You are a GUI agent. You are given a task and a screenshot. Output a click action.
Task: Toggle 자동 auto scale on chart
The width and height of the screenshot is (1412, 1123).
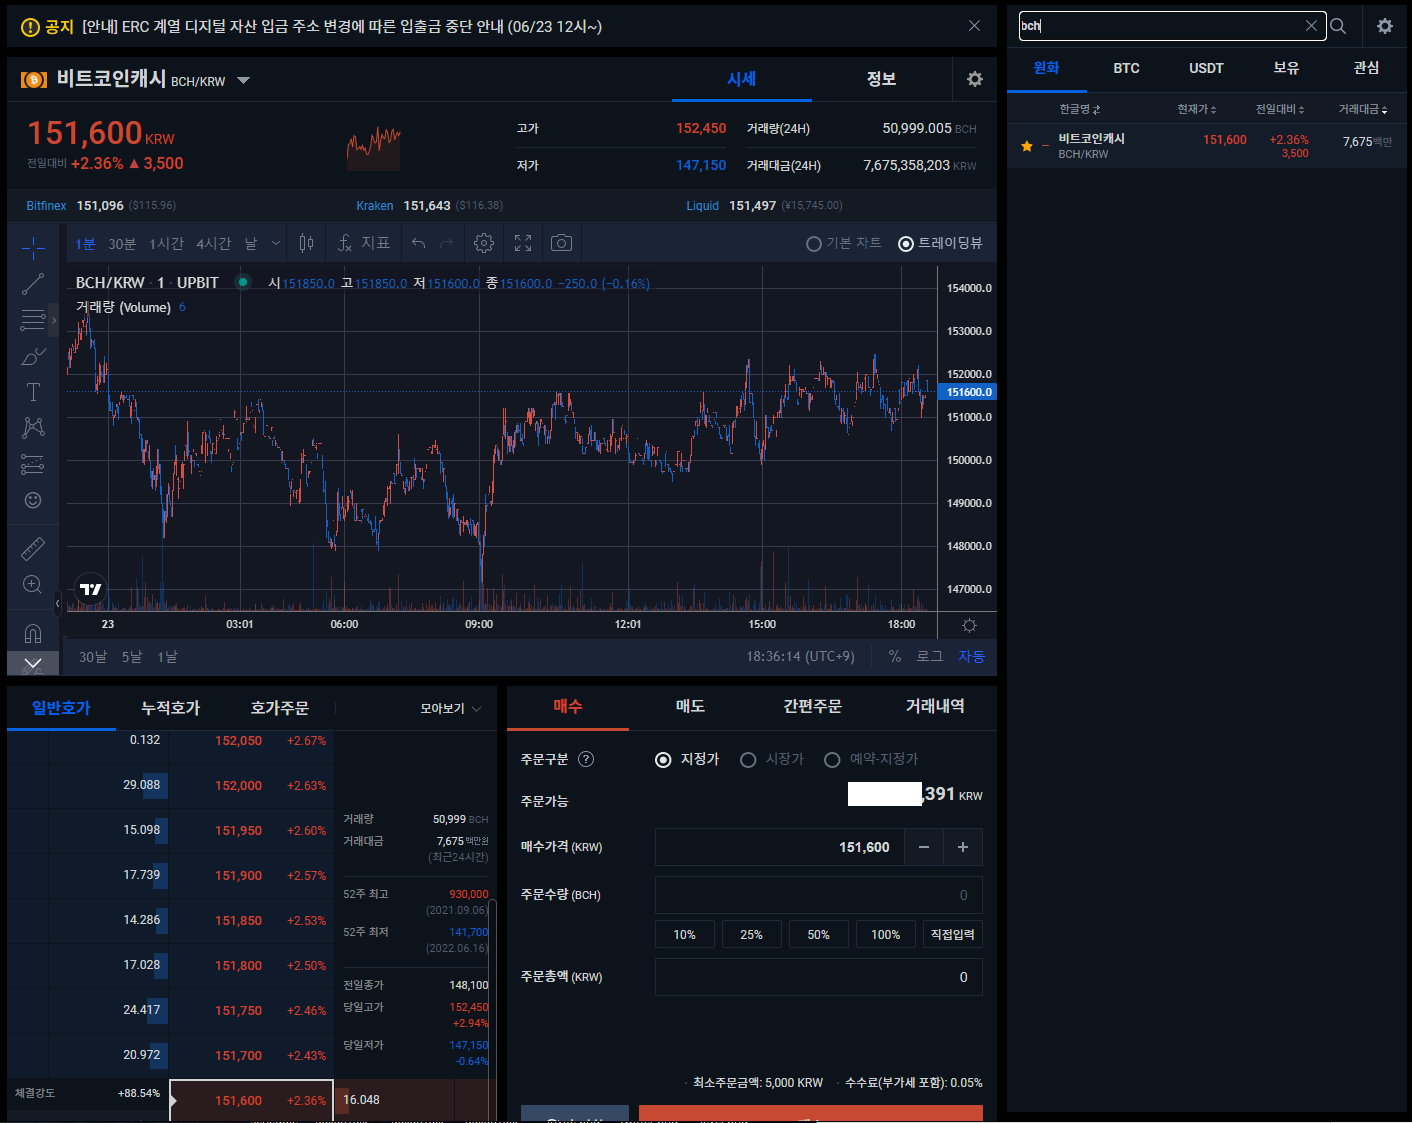pos(972,656)
